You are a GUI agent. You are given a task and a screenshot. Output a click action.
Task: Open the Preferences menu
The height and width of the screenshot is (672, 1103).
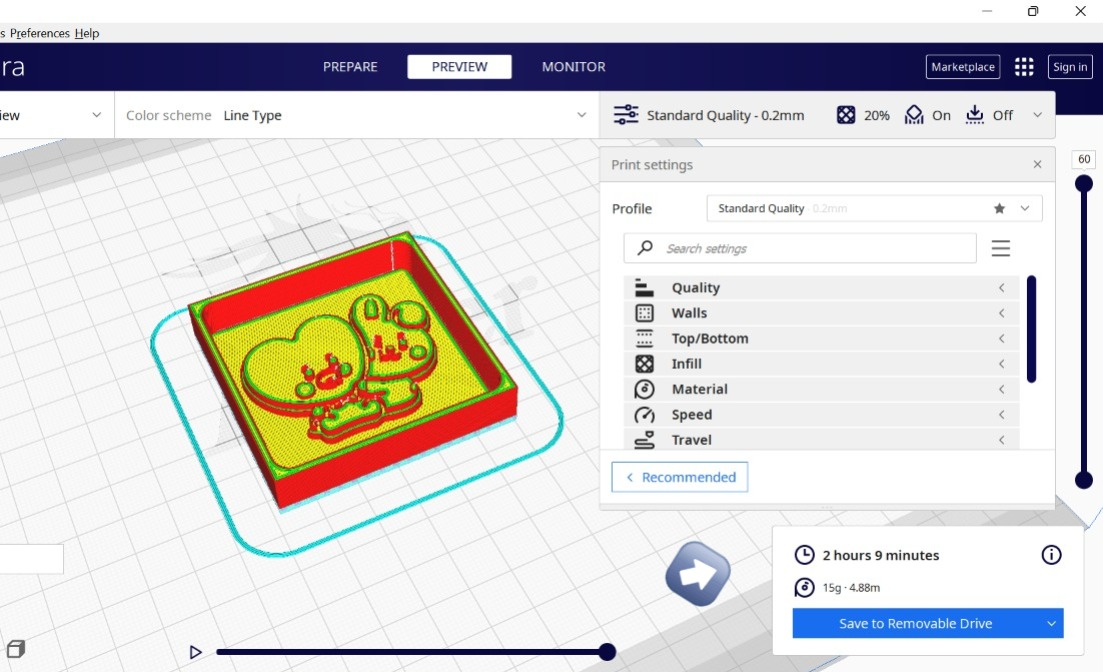[39, 33]
